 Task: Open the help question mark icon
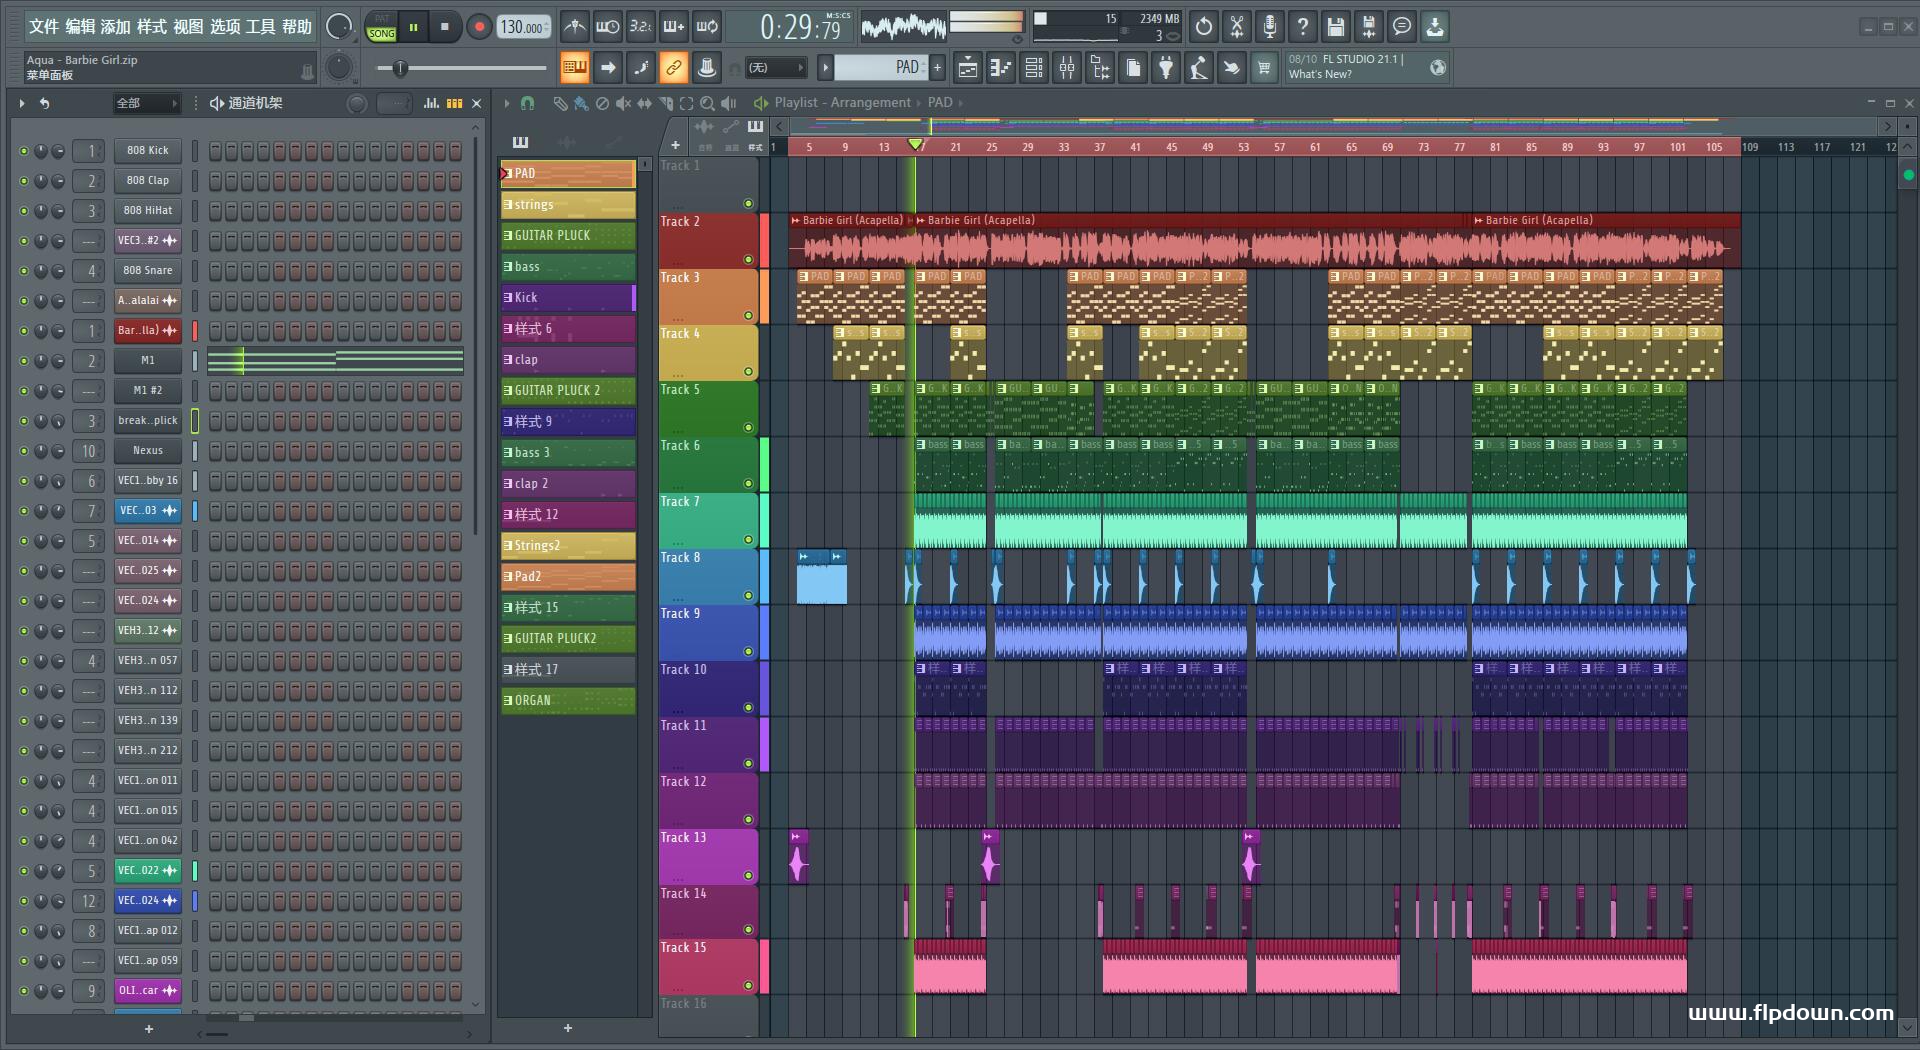pyautogui.click(x=1303, y=27)
